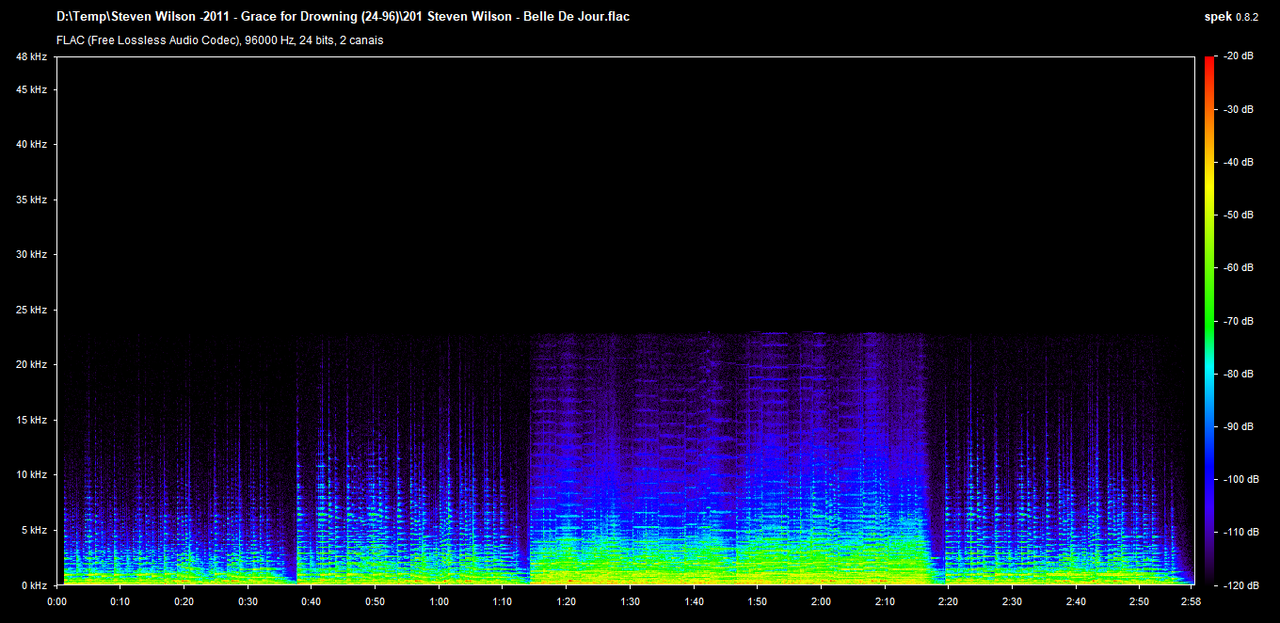Click the 0:40 time axis label
The width and height of the screenshot is (1280, 623).
[311, 602]
